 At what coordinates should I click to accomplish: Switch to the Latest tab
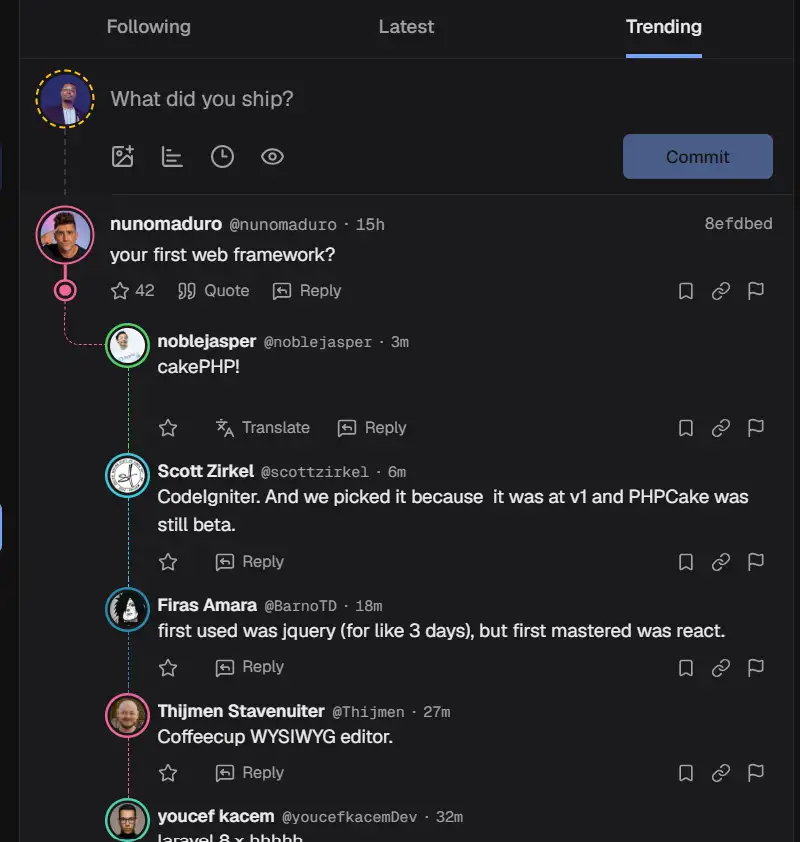coord(406,27)
